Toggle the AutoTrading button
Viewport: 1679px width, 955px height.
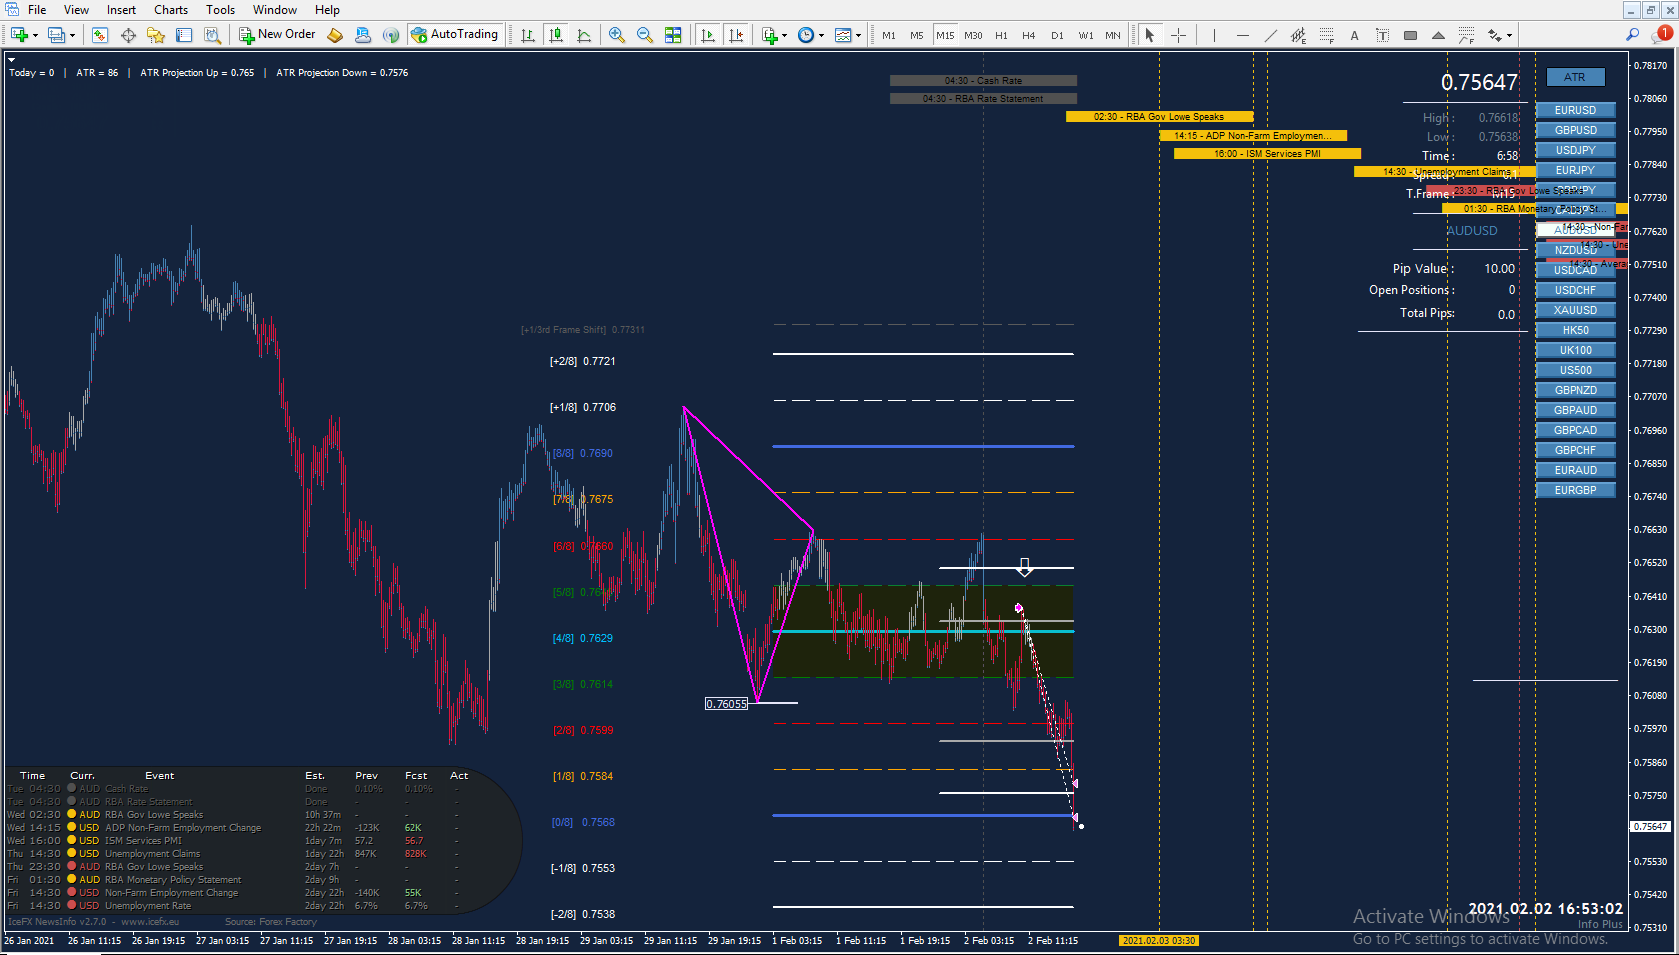pyautogui.click(x=455, y=35)
